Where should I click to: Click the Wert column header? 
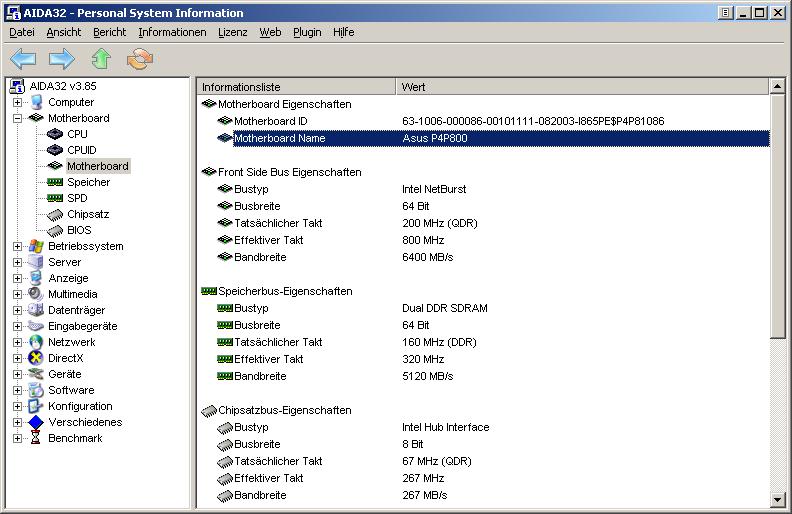click(582, 87)
